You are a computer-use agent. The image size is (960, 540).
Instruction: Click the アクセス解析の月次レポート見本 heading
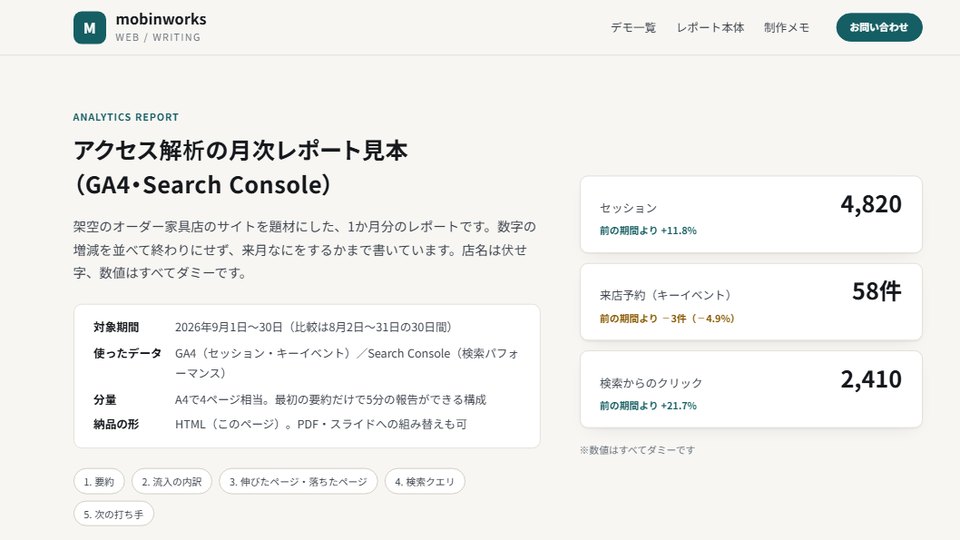[x=241, y=167]
